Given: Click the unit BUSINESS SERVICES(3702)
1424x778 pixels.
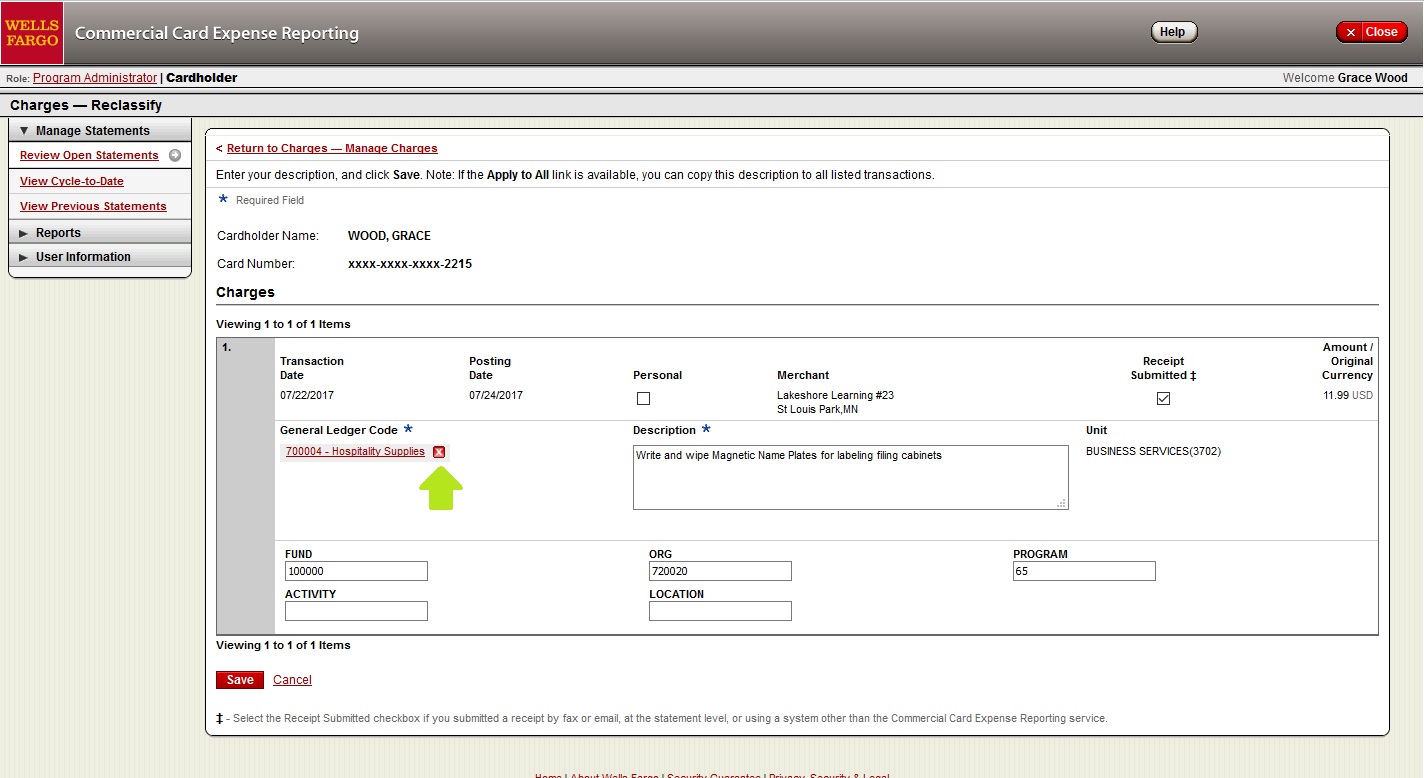Looking at the screenshot, I should [x=1153, y=451].
